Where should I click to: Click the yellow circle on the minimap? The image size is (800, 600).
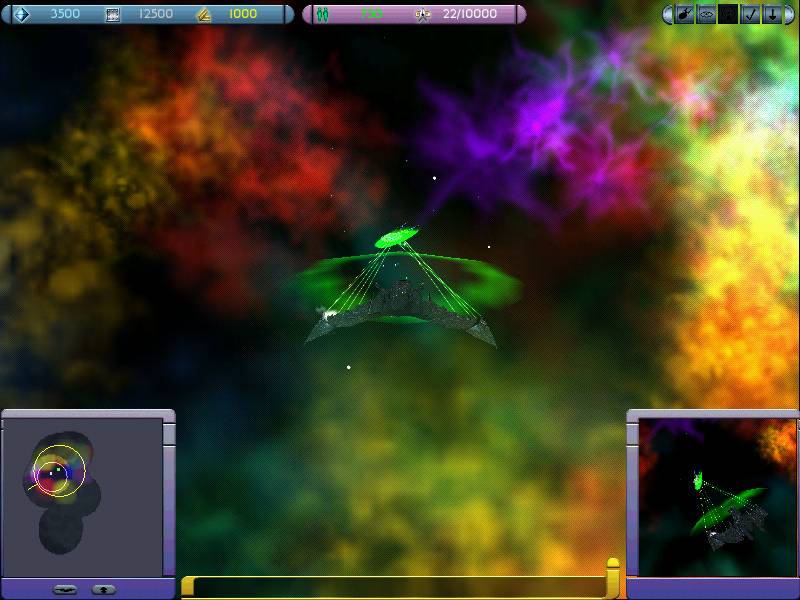(60, 471)
